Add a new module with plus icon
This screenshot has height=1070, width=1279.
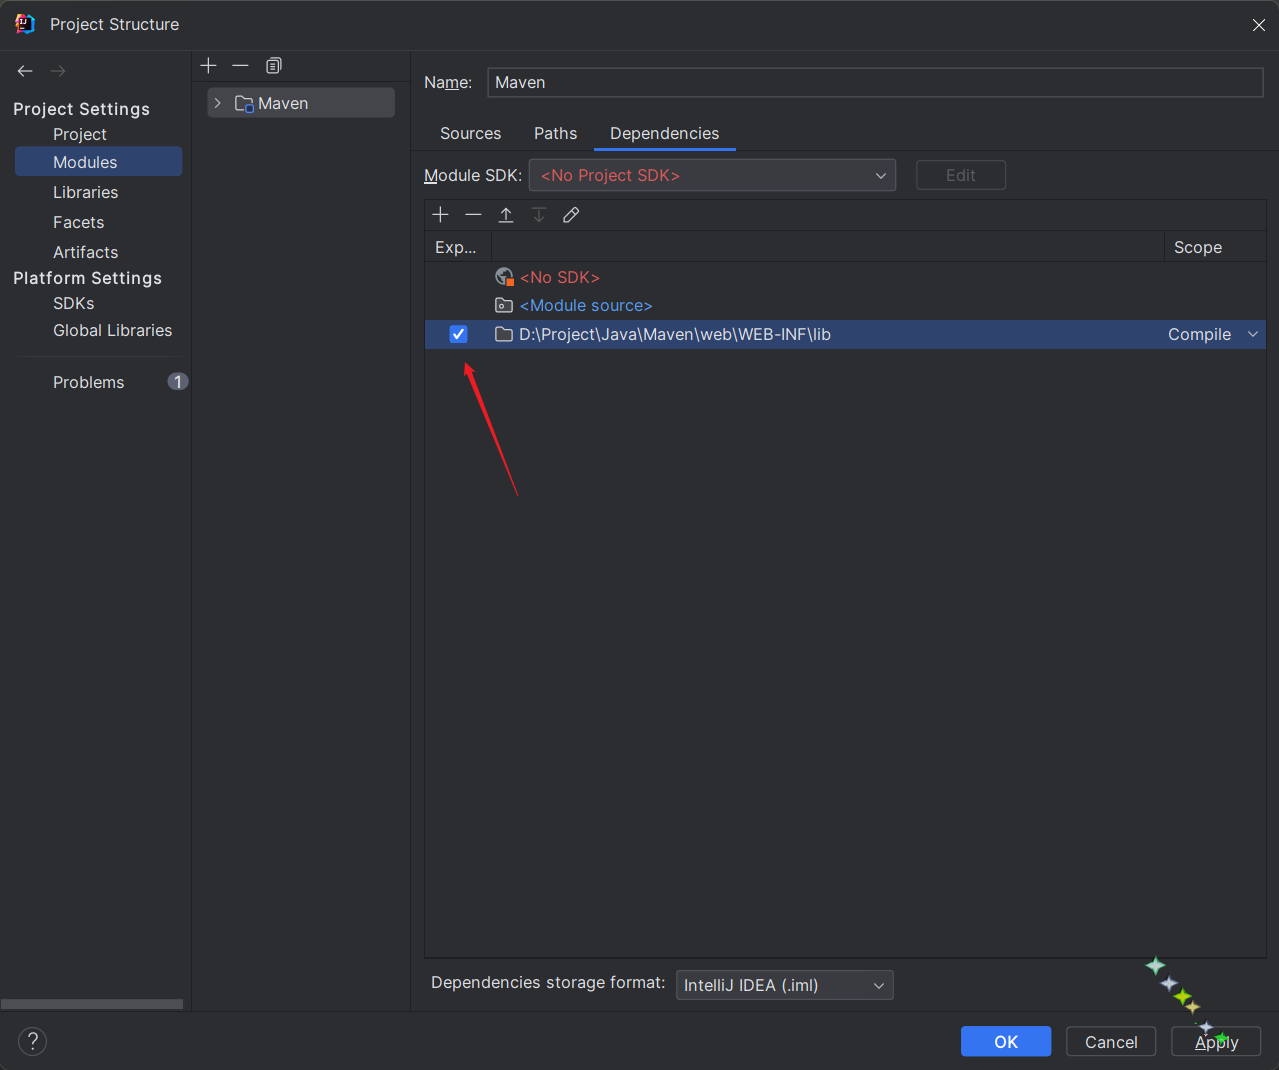(208, 65)
